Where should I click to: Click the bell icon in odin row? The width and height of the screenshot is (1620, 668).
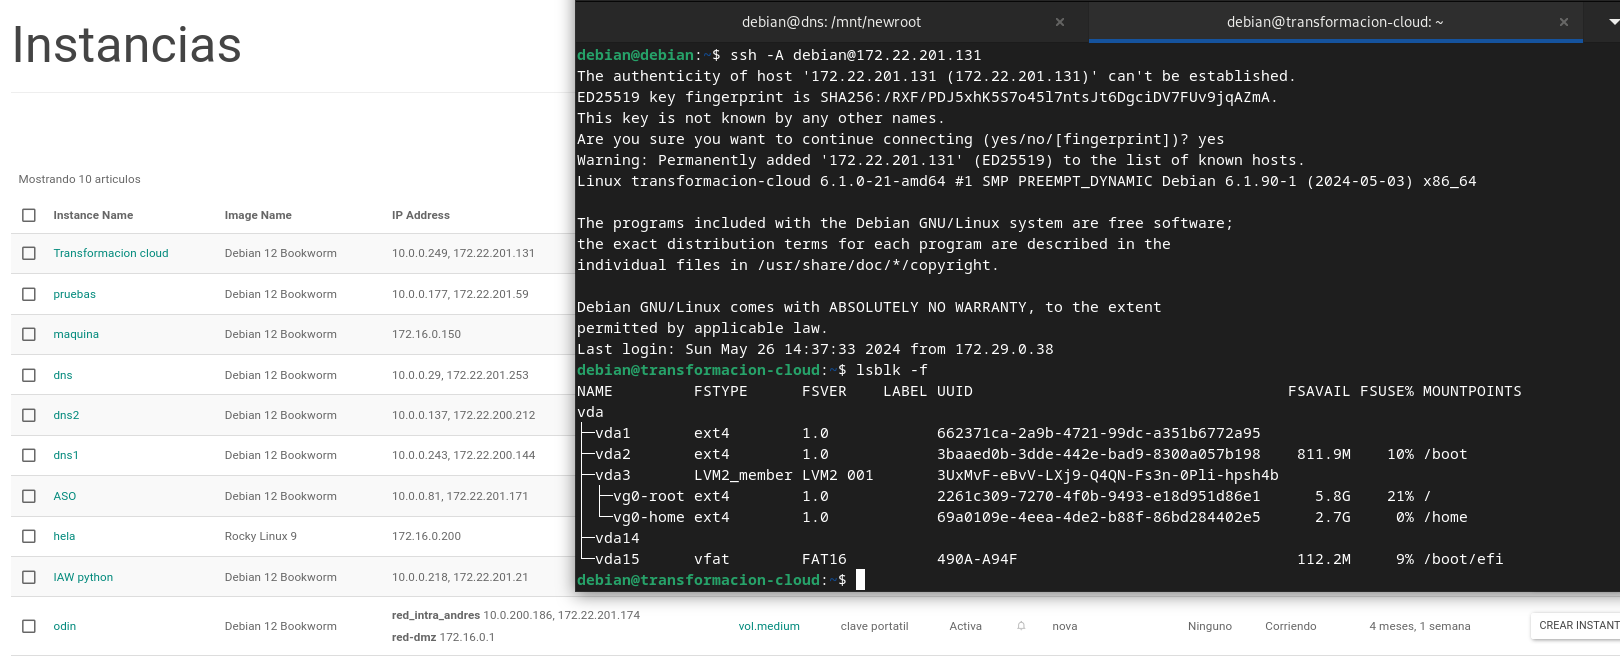pyautogui.click(x=1021, y=626)
